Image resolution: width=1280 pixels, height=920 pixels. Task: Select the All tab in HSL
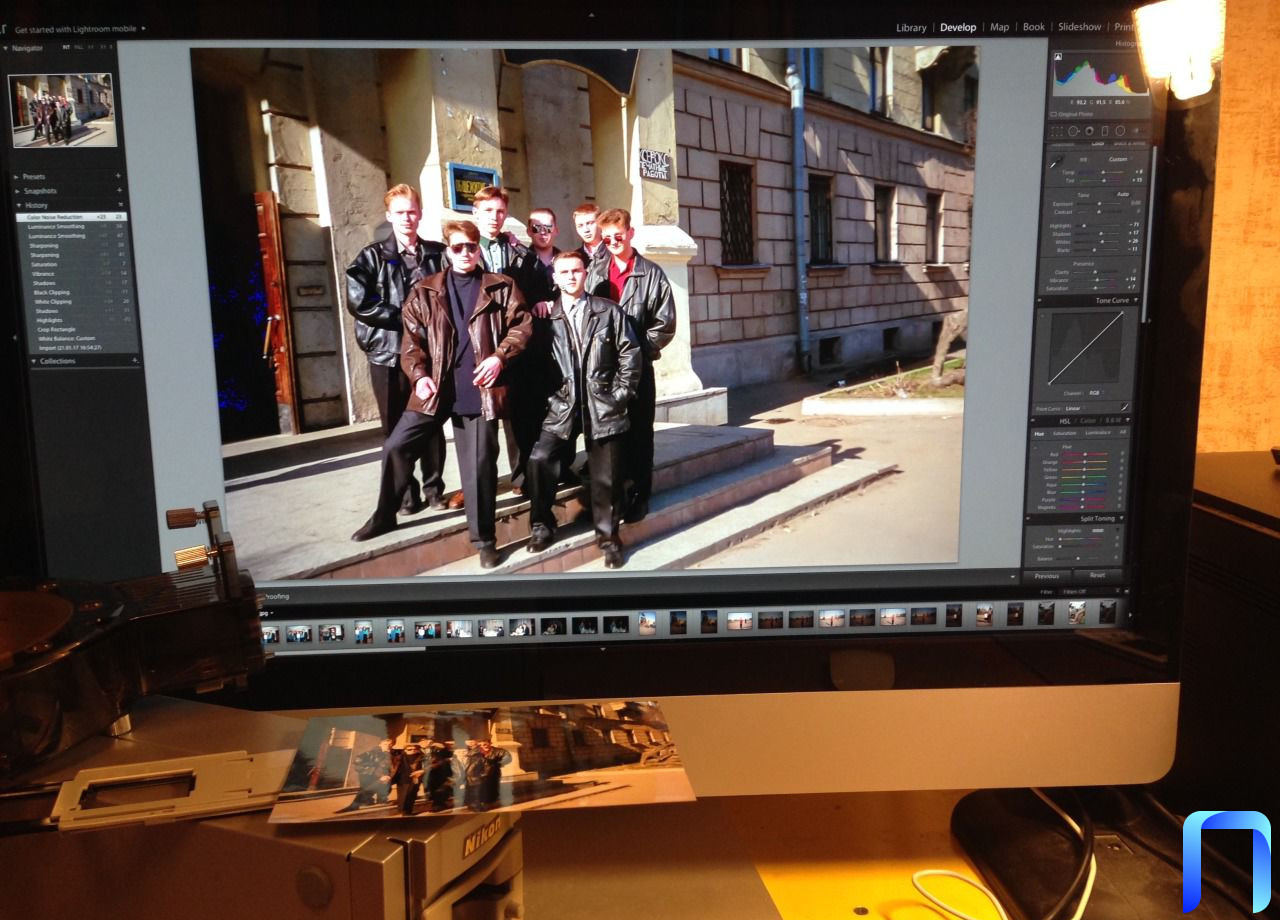coord(1122,432)
